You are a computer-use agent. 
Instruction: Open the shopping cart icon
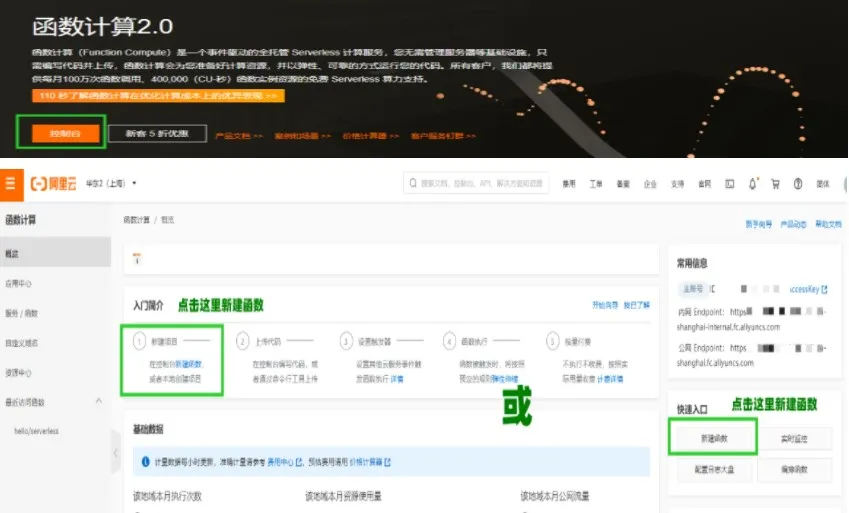(775, 184)
